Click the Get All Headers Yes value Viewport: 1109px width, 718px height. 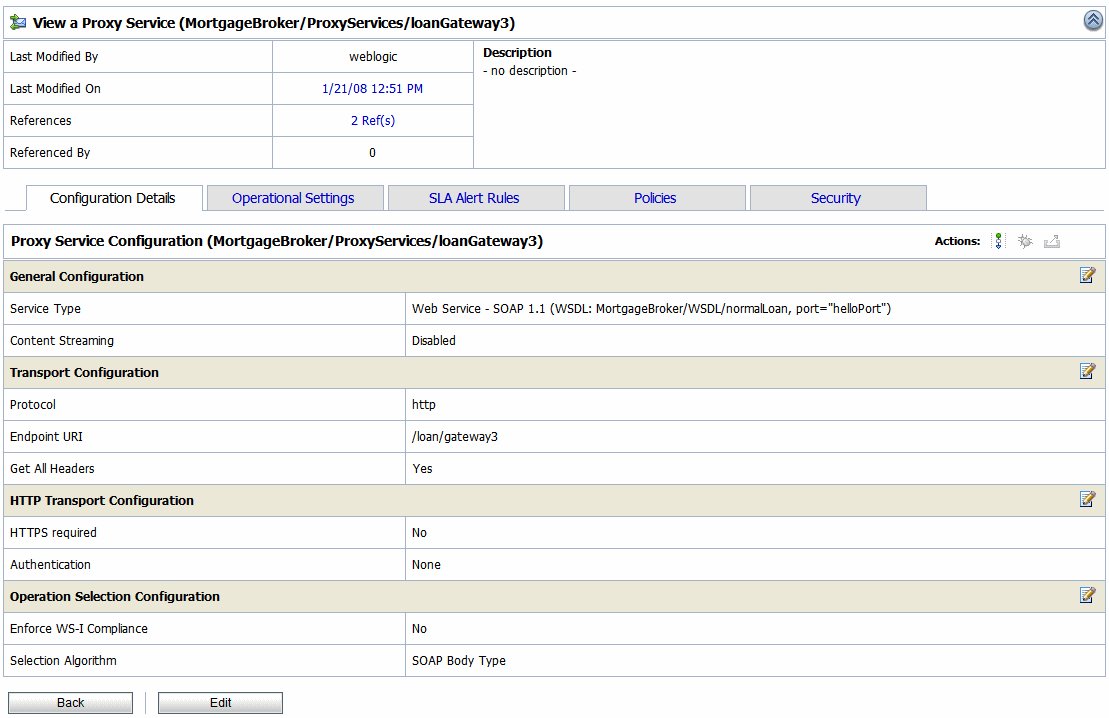[422, 468]
